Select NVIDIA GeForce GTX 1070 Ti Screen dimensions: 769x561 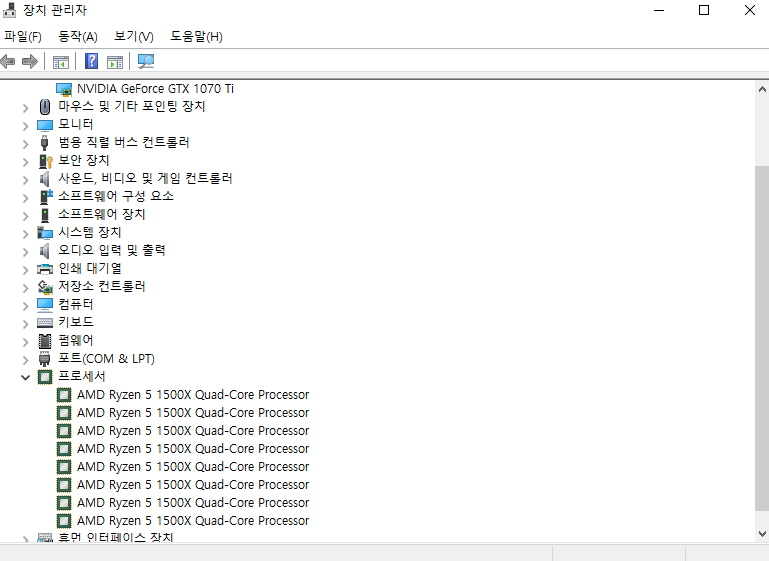click(x=155, y=88)
